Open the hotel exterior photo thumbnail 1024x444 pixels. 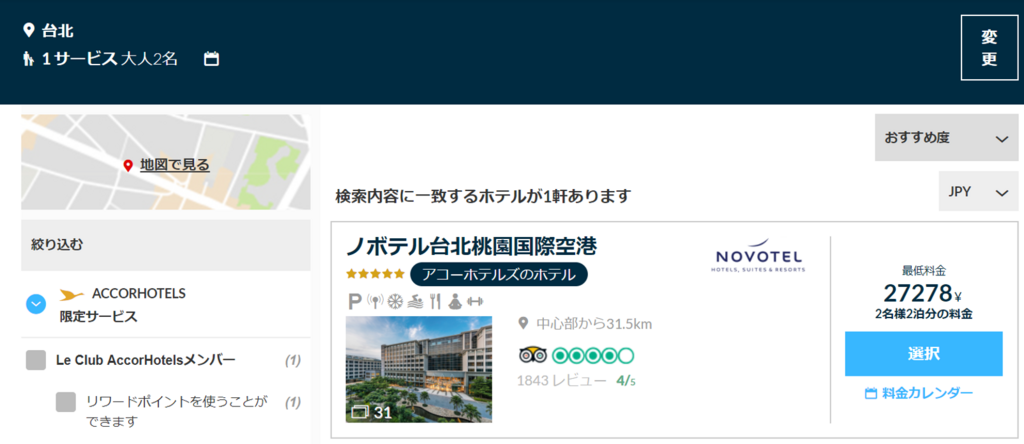click(x=419, y=370)
